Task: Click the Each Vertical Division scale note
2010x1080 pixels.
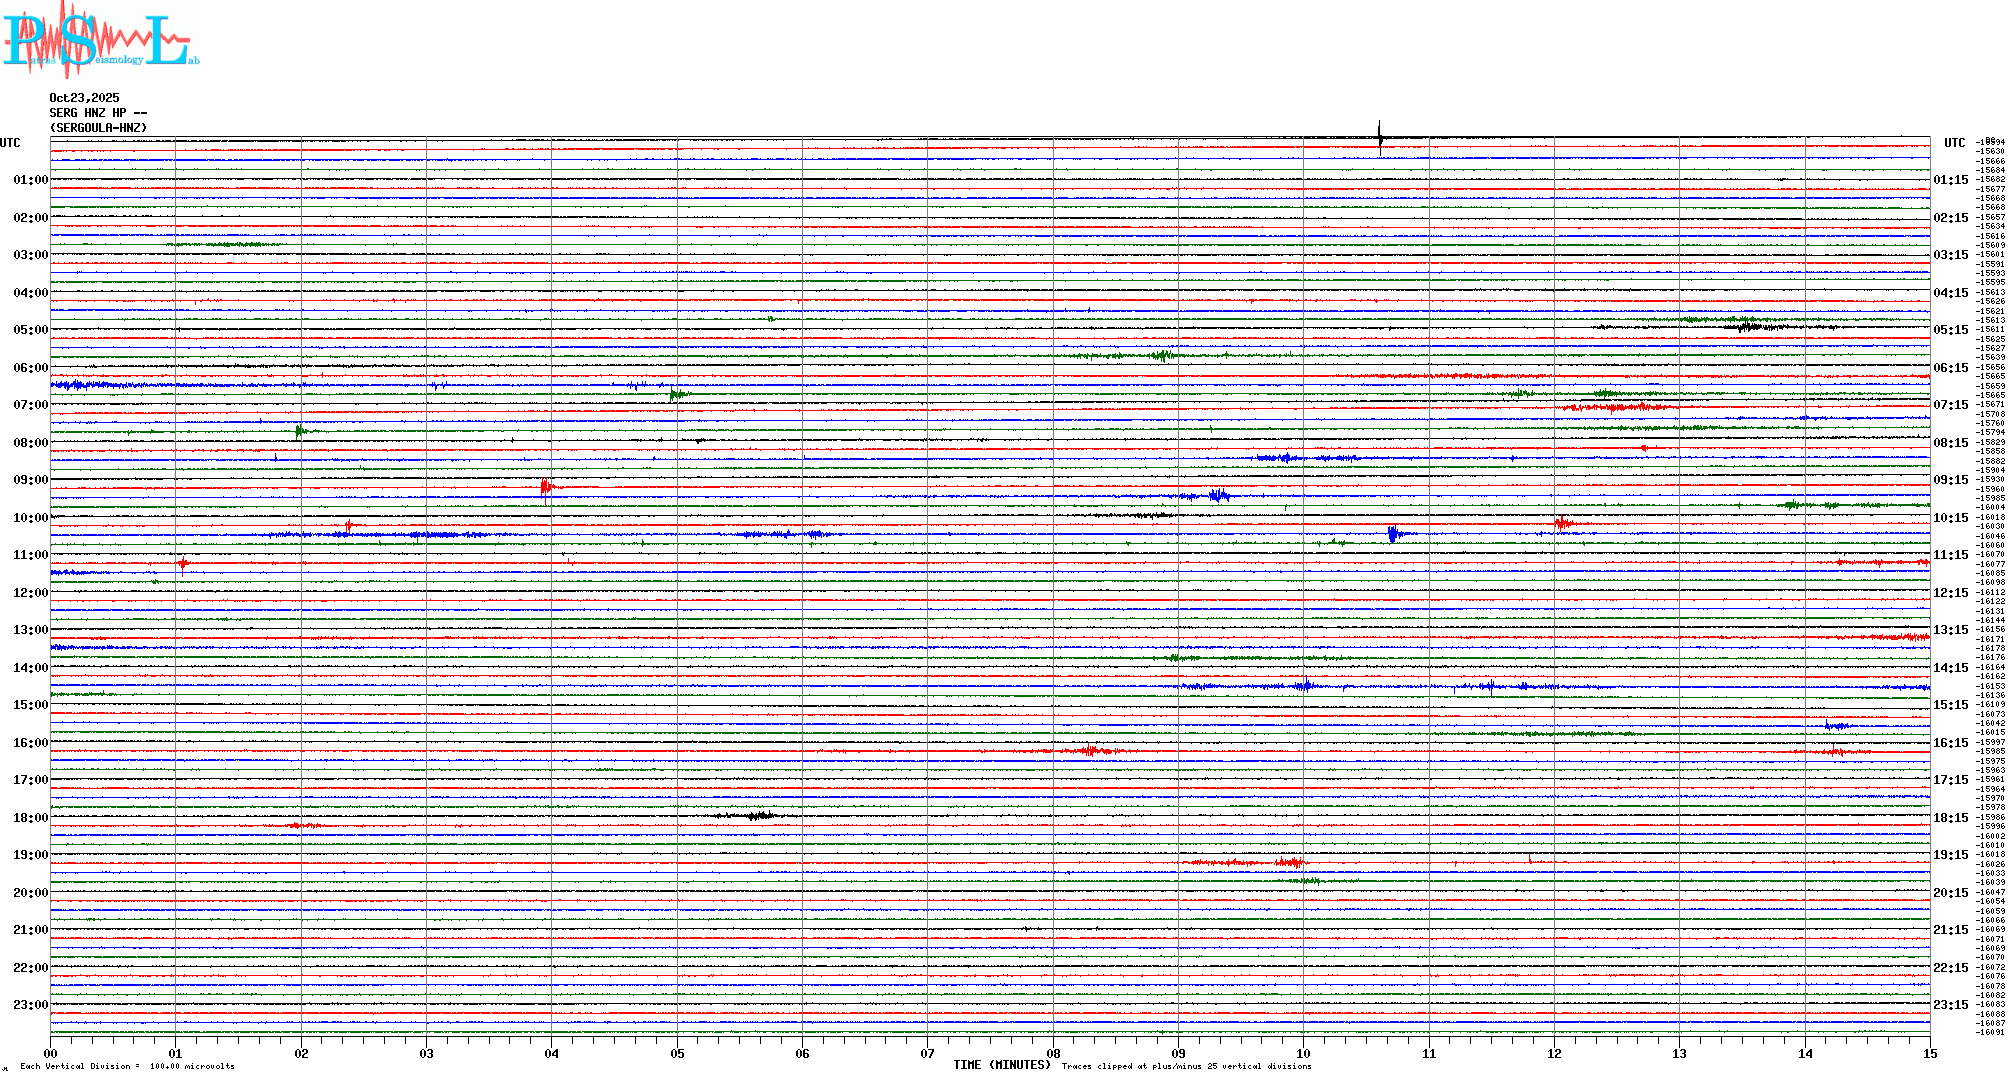Action: click(x=127, y=1066)
